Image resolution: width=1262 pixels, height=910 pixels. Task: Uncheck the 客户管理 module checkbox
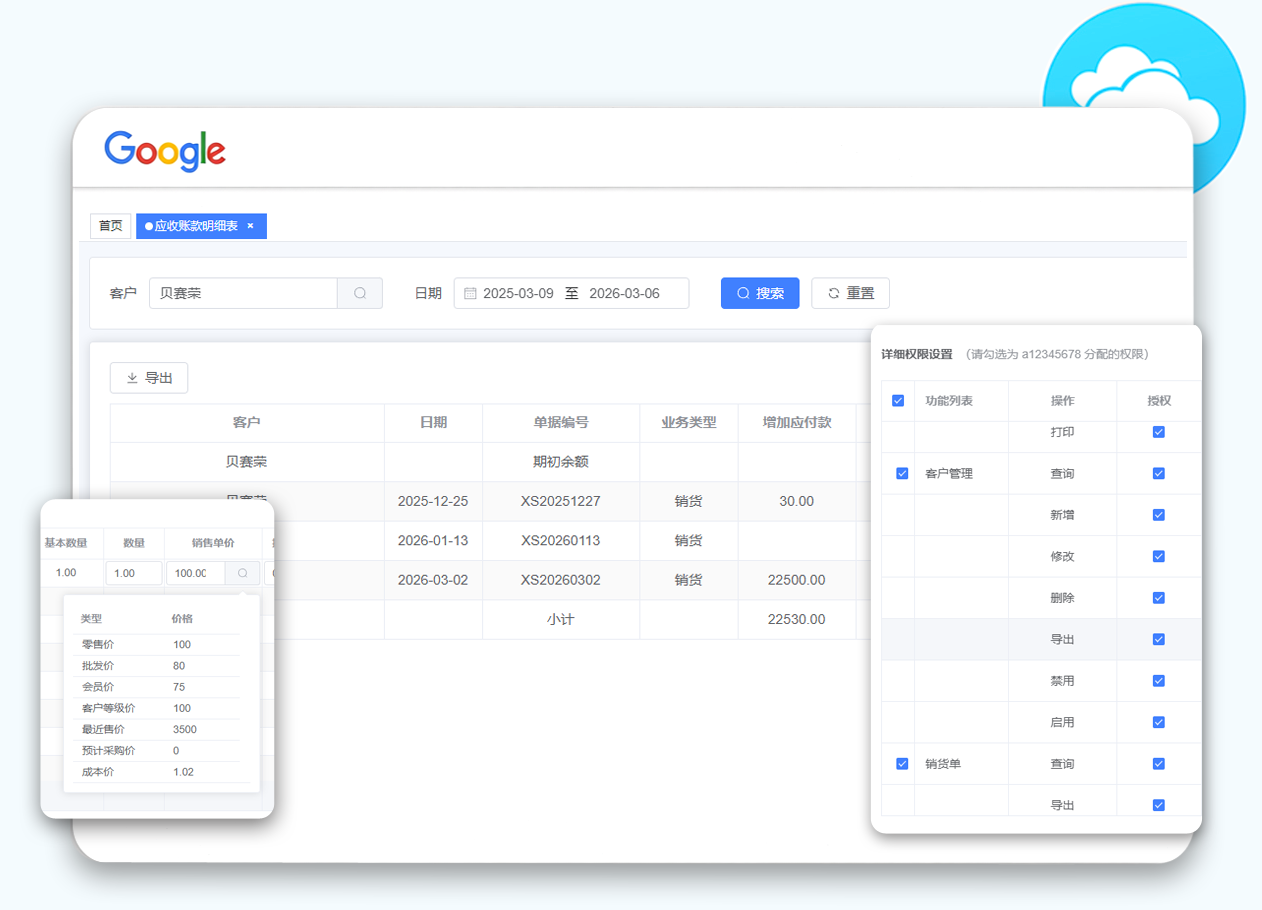point(902,473)
